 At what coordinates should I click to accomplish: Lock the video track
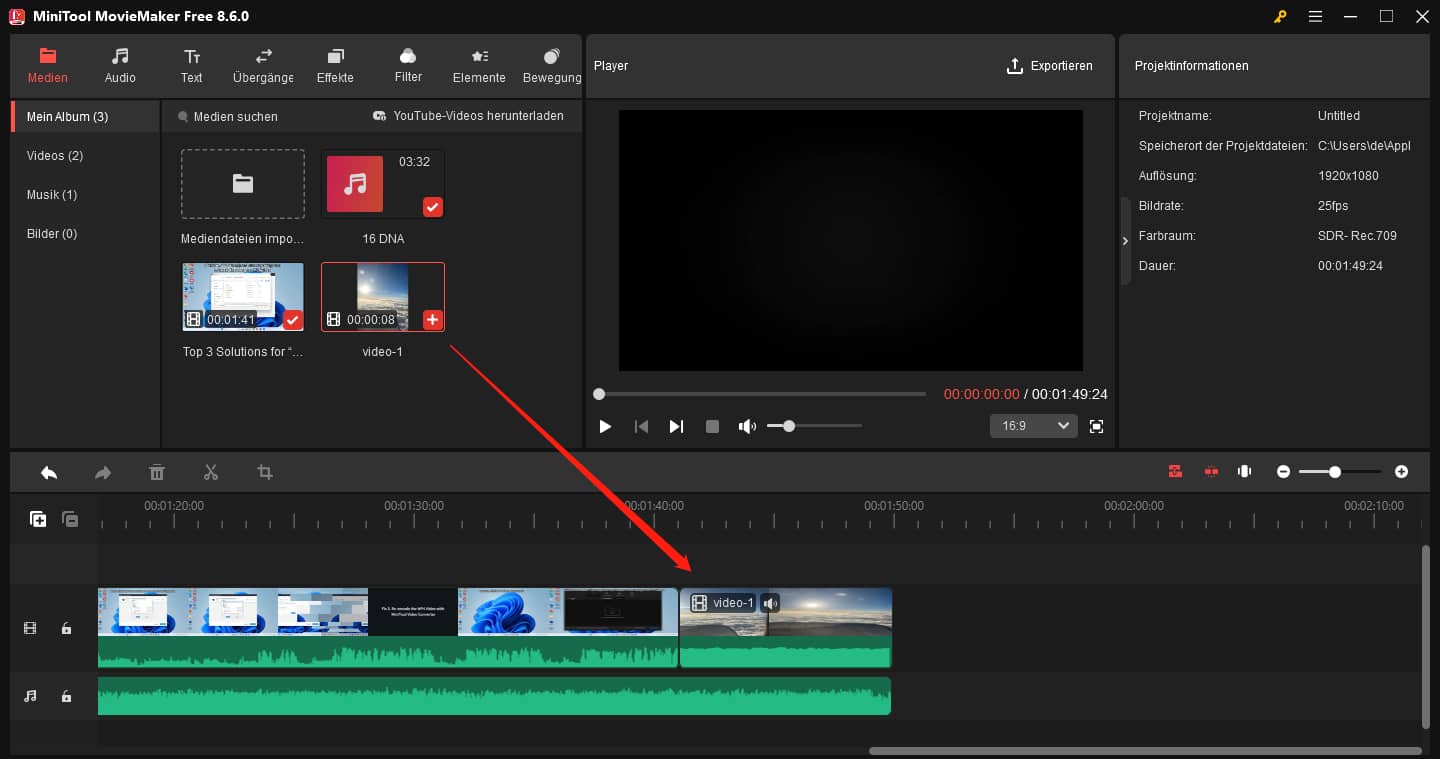66,628
